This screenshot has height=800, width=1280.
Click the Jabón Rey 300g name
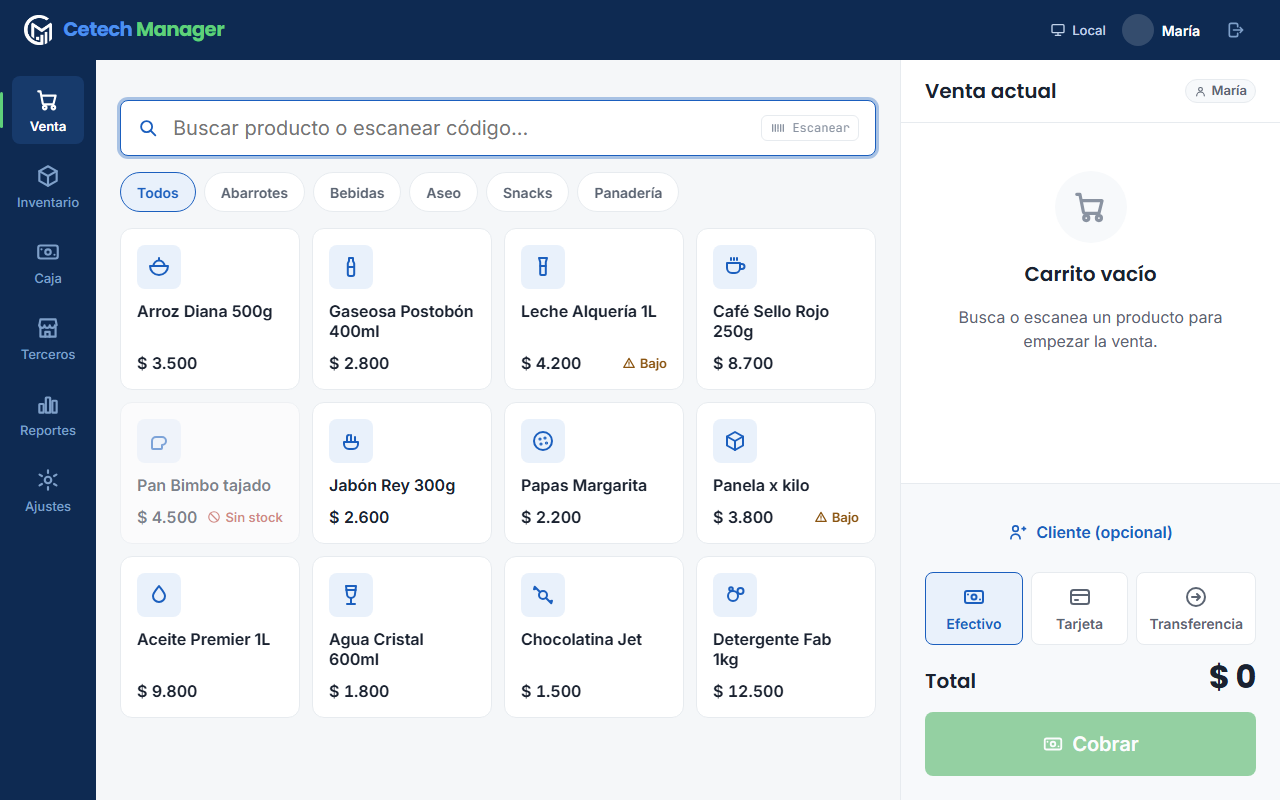(392, 485)
